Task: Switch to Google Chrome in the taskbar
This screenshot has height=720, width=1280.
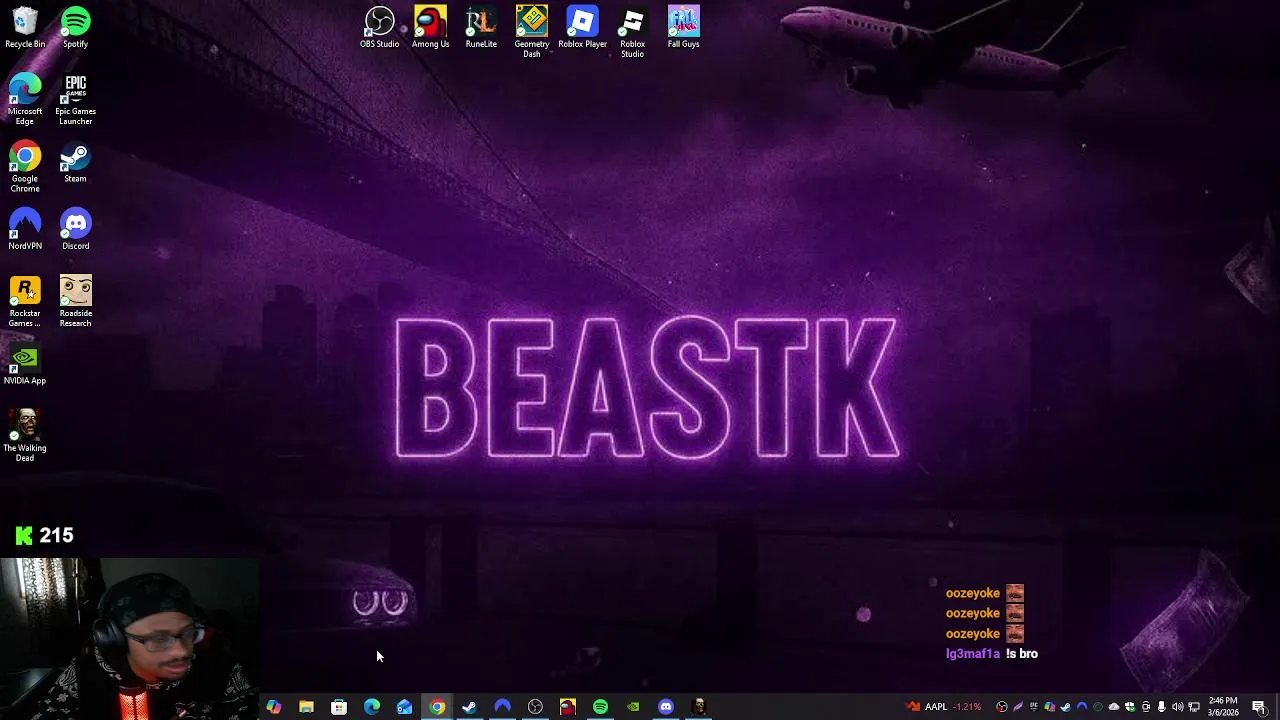Action: (437, 707)
